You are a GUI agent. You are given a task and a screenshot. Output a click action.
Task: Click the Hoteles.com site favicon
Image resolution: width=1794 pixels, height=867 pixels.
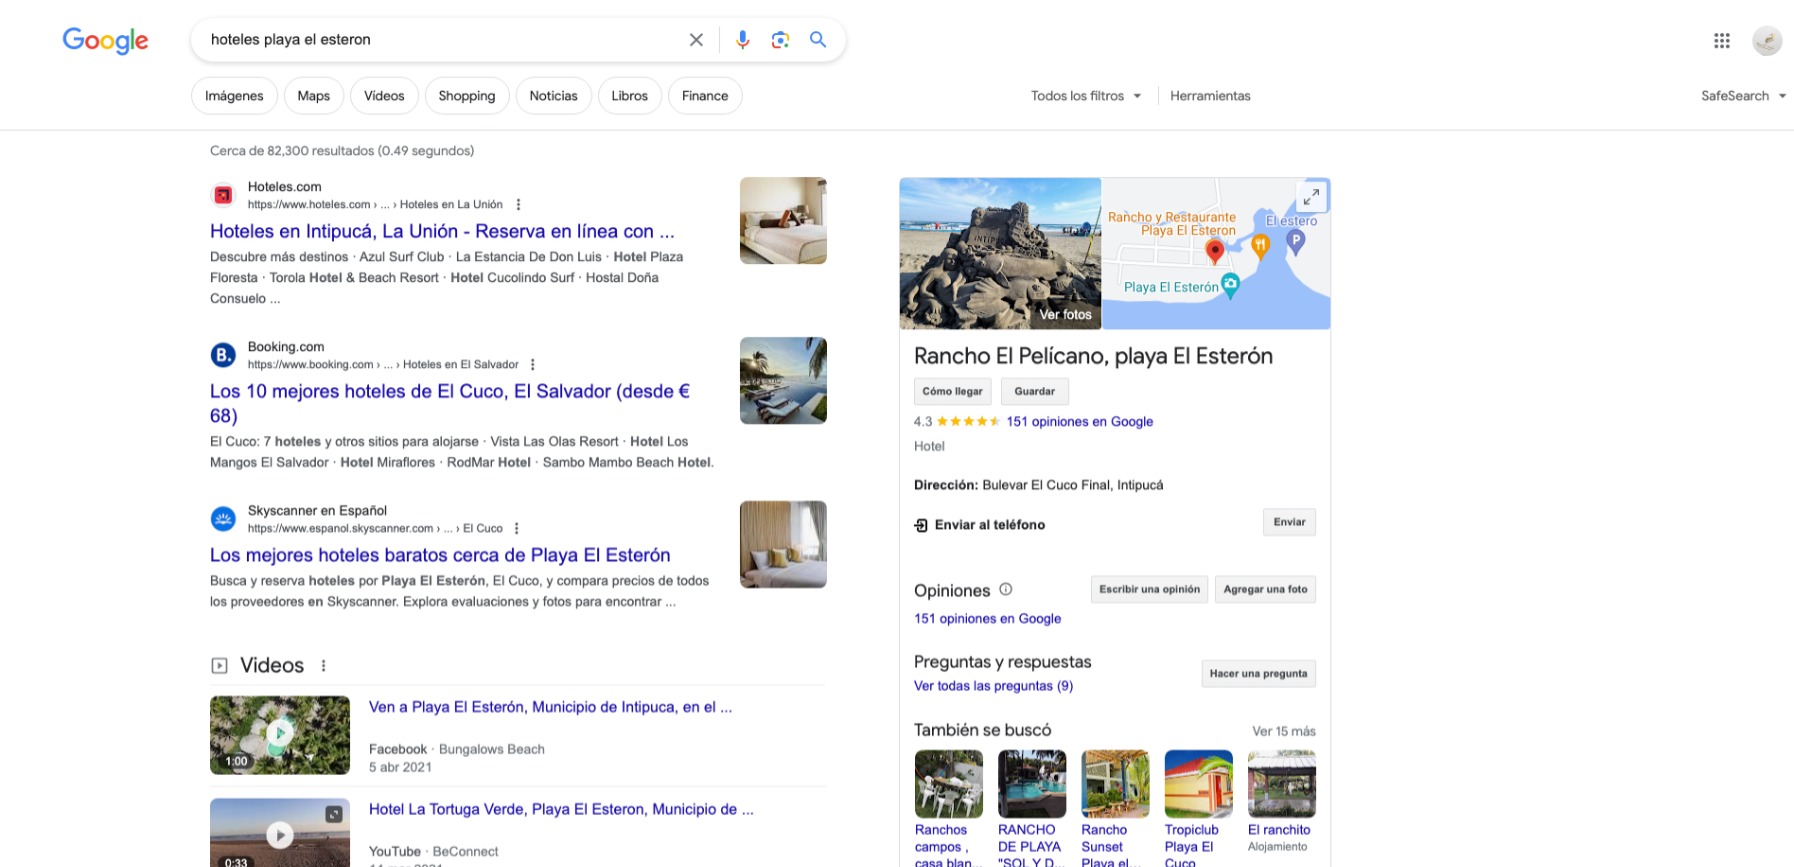(x=223, y=195)
